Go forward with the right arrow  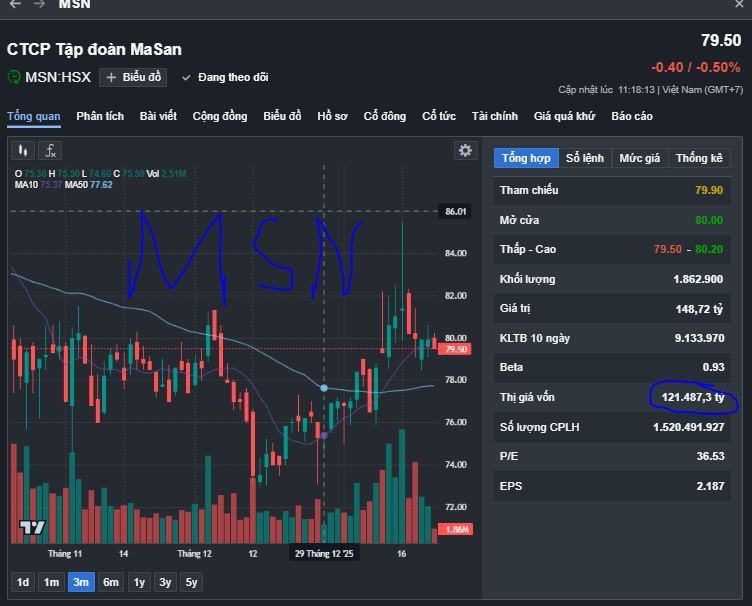coord(39,4)
